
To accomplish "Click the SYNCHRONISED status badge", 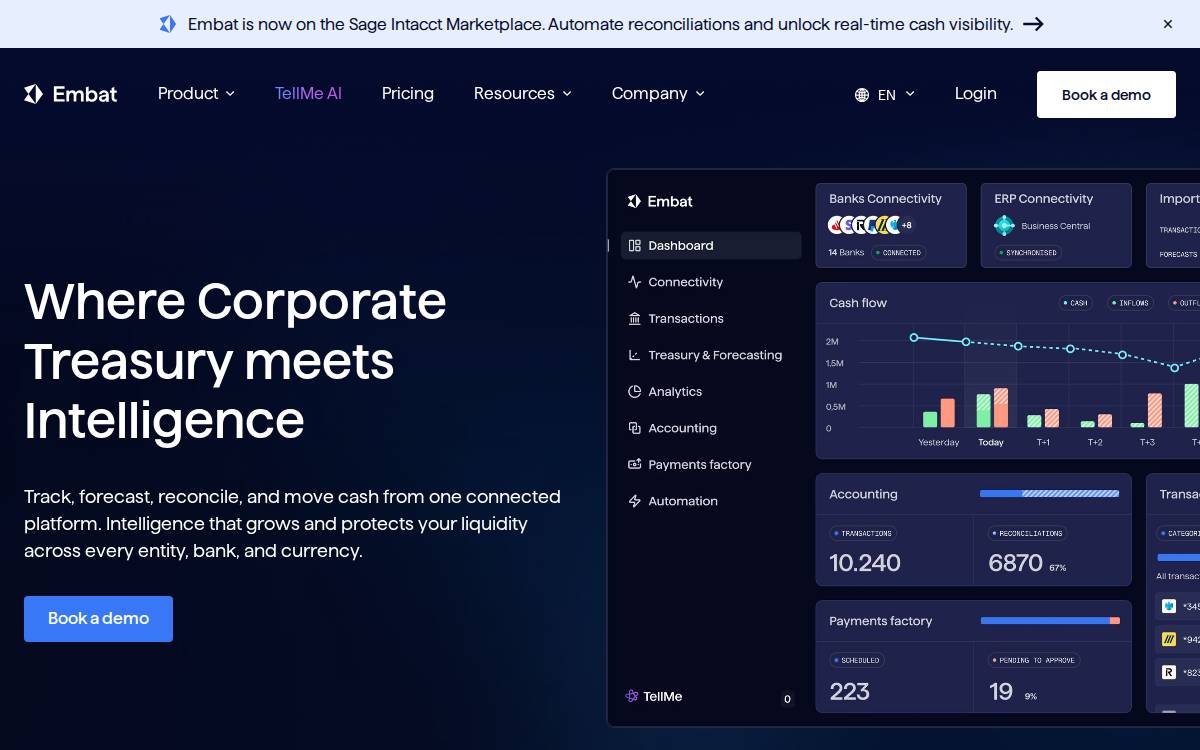I will pos(1028,253).
